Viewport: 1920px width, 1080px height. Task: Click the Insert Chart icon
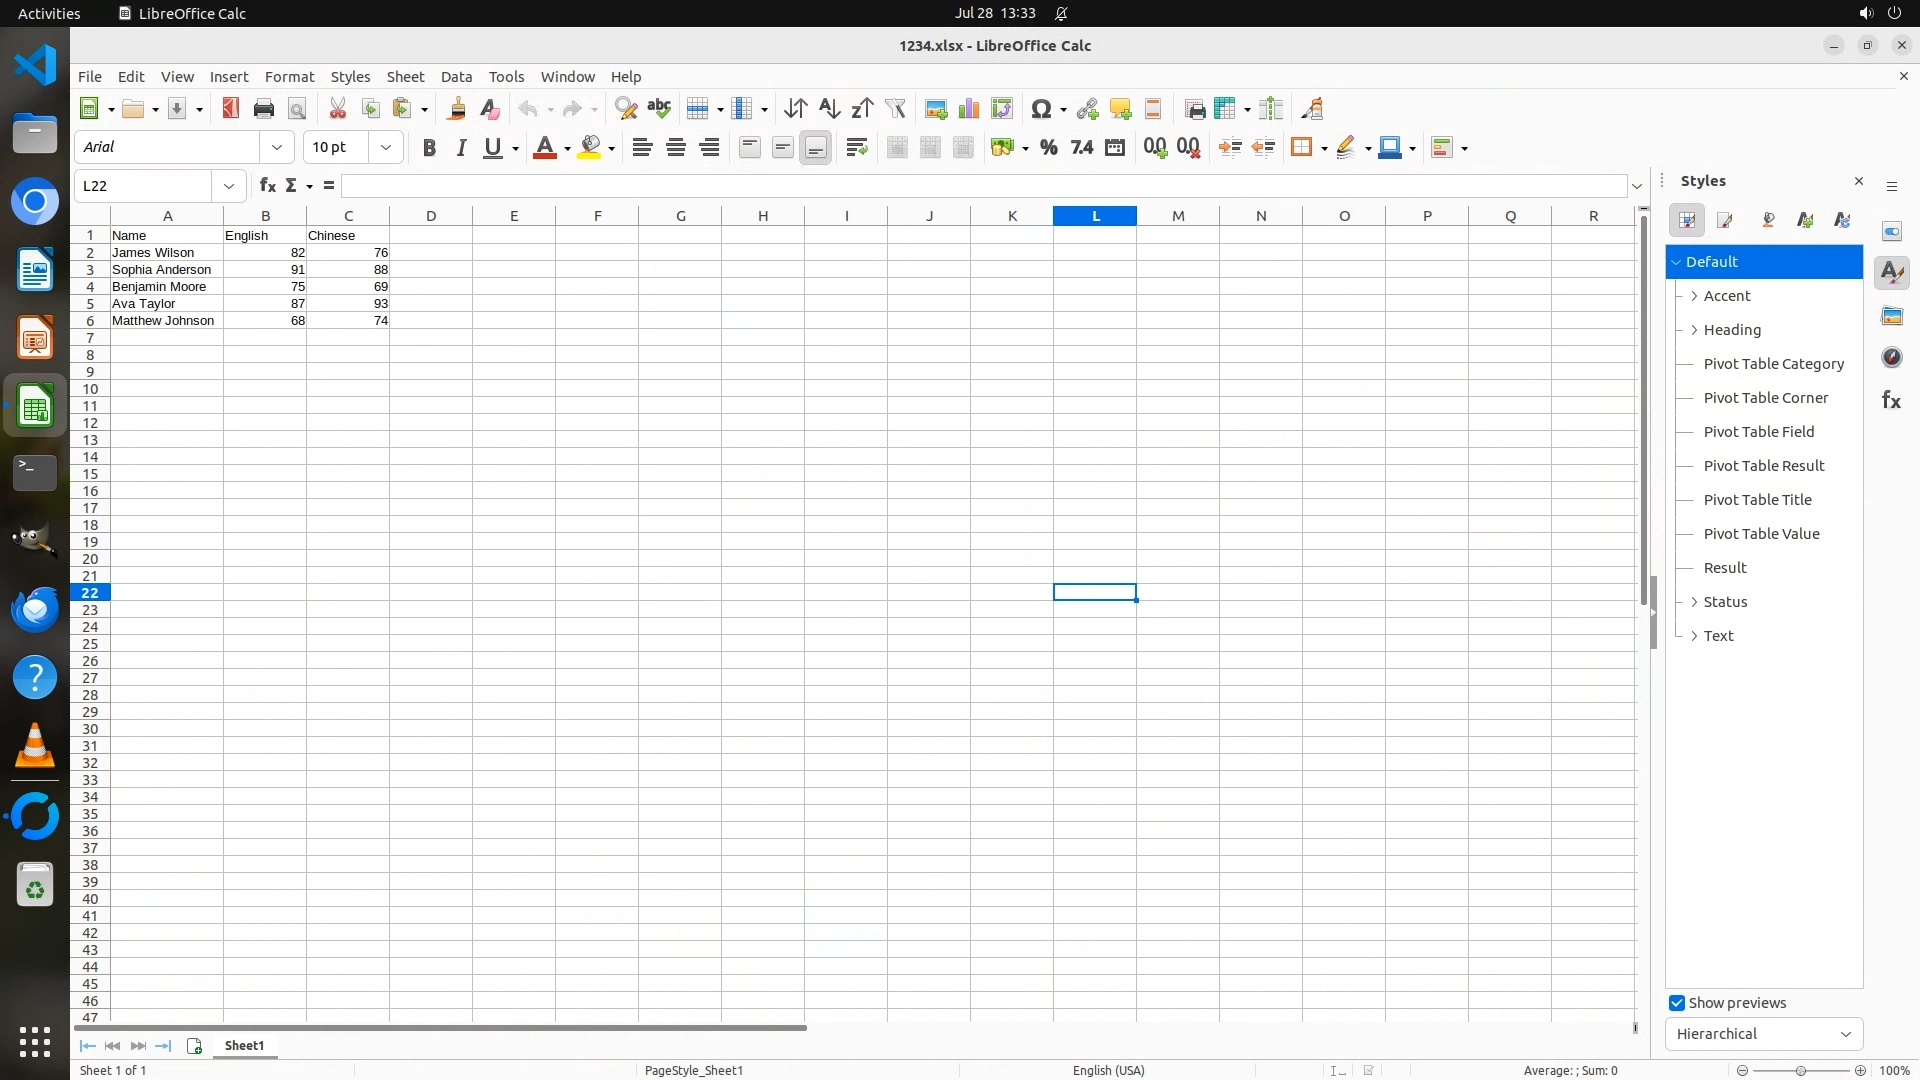(x=968, y=109)
